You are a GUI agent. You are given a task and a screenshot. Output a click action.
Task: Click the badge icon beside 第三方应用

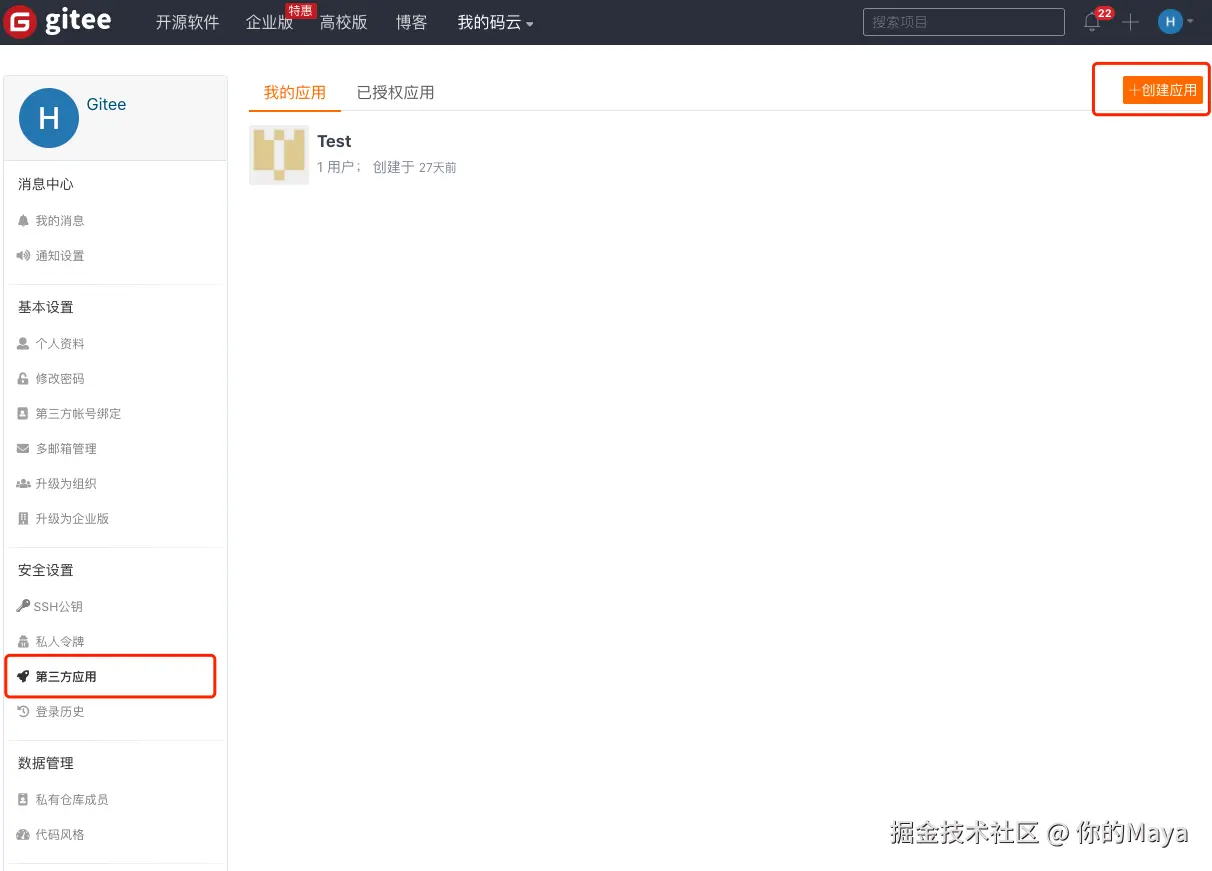coord(24,676)
